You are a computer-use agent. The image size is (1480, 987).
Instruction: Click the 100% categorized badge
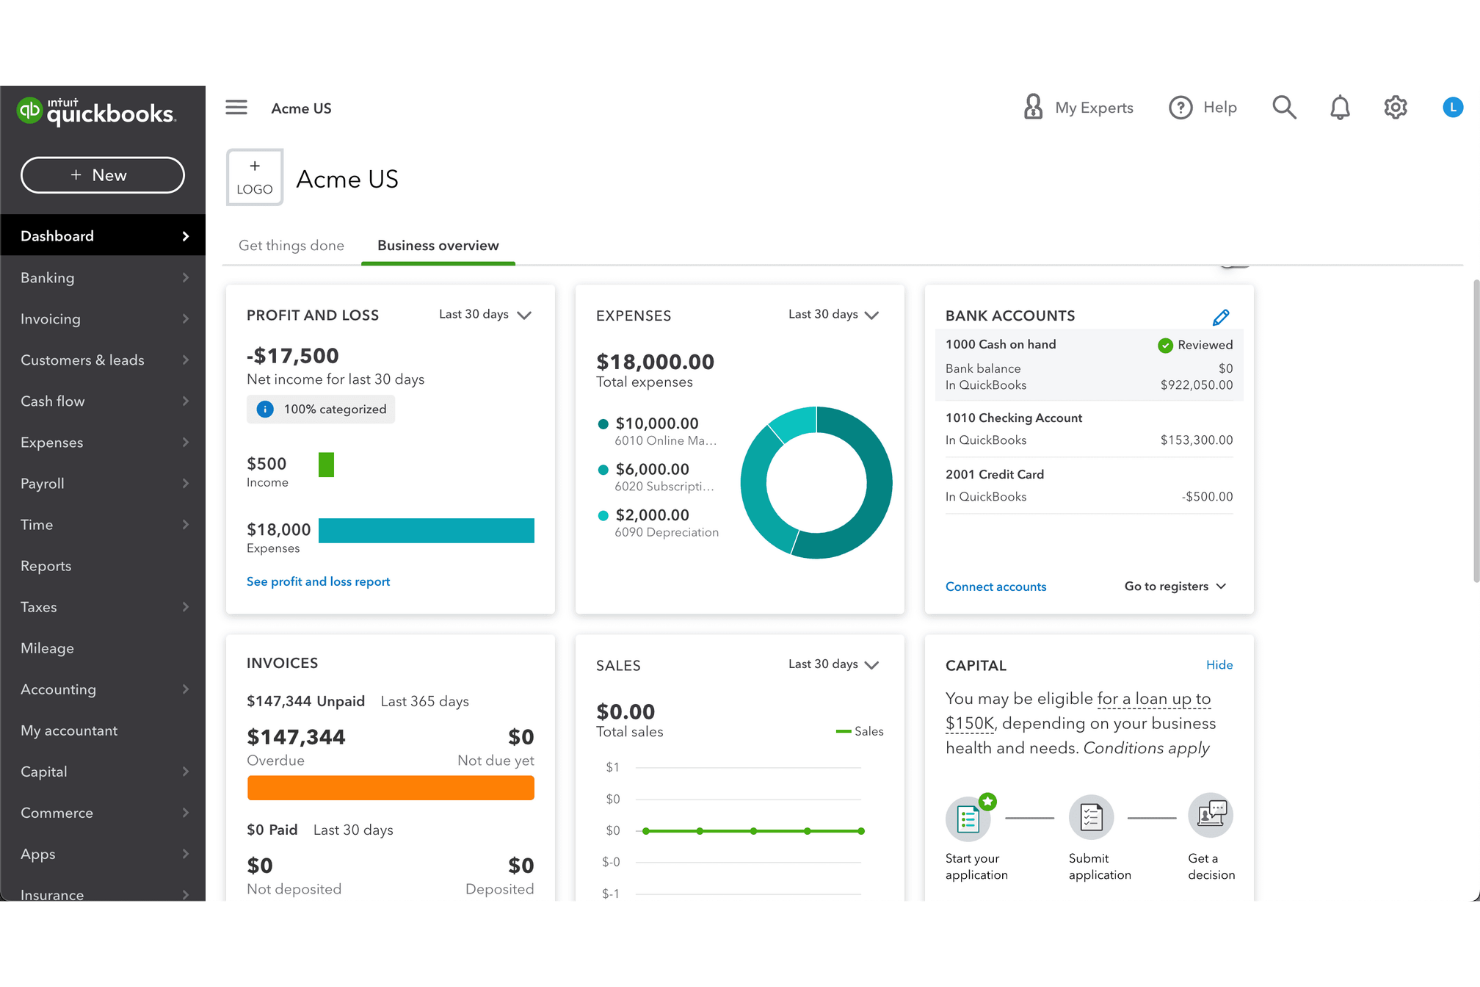[x=321, y=409]
